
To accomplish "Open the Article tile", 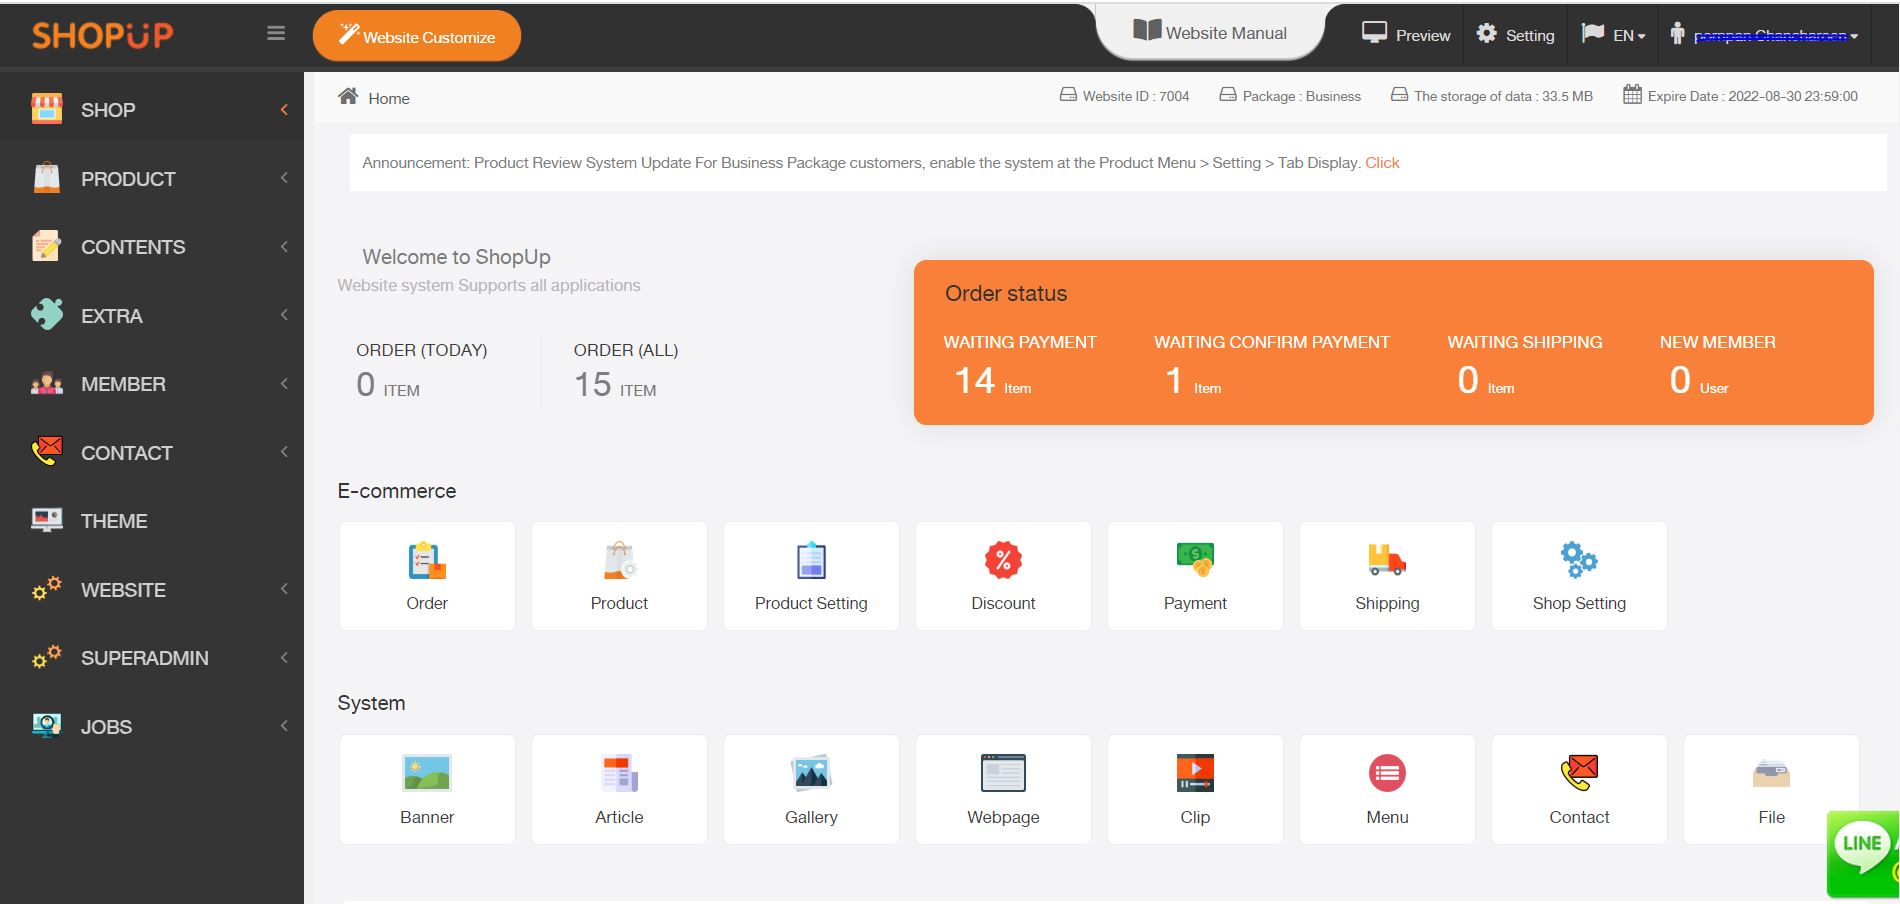I will point(619,789).
